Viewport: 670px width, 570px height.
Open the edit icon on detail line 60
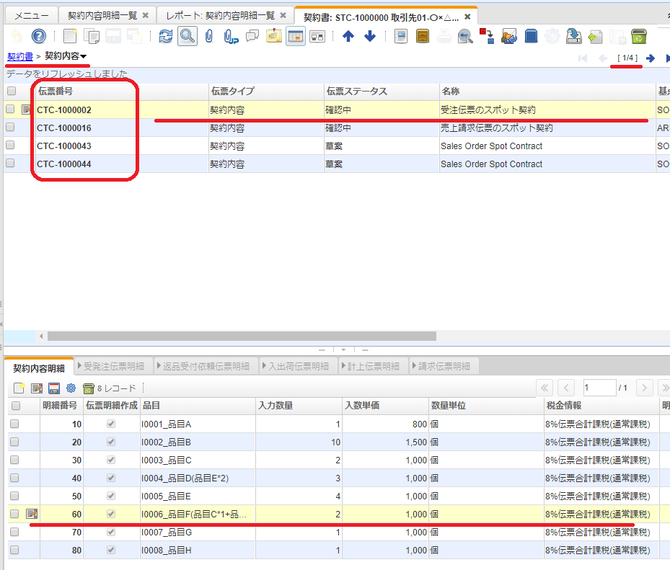click(x=32, y=514)
